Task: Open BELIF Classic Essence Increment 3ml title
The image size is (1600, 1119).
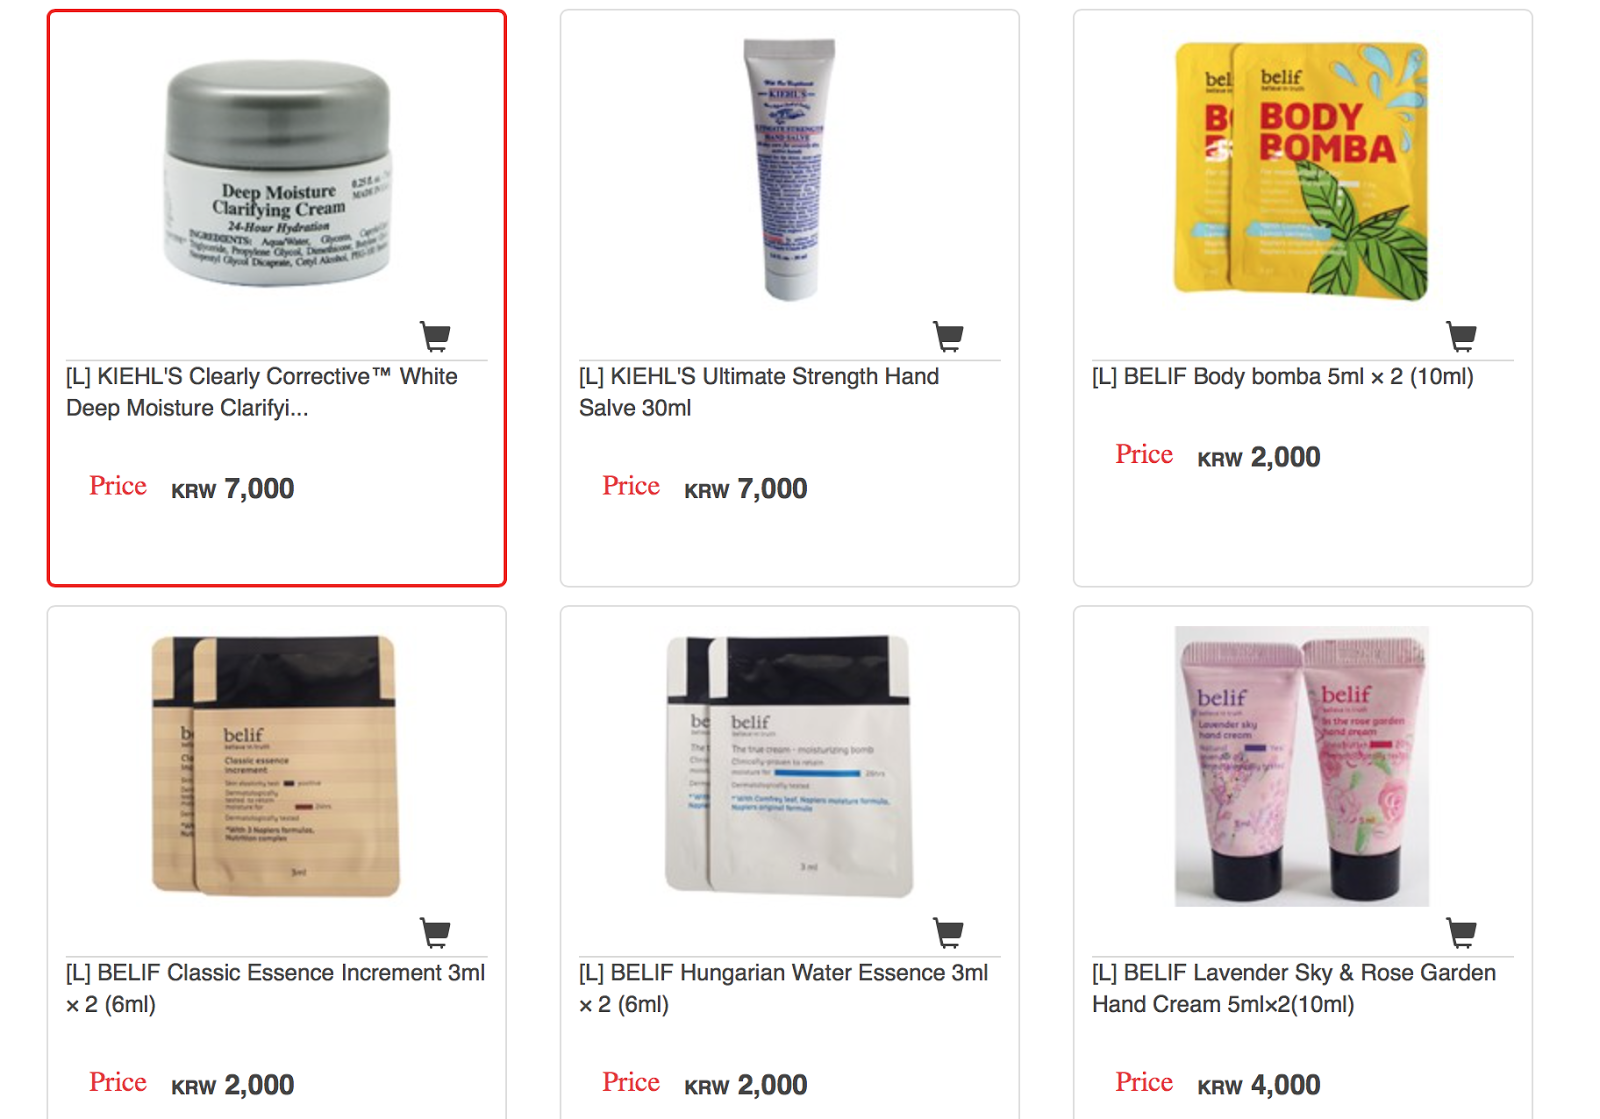Action: (x=276, y=988)
